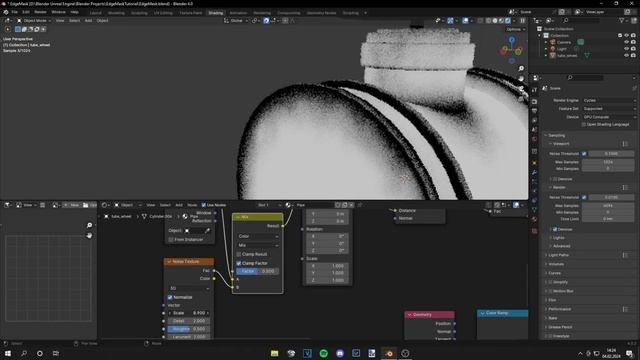Toggle render Denoise checkbox

pos(555,229)
